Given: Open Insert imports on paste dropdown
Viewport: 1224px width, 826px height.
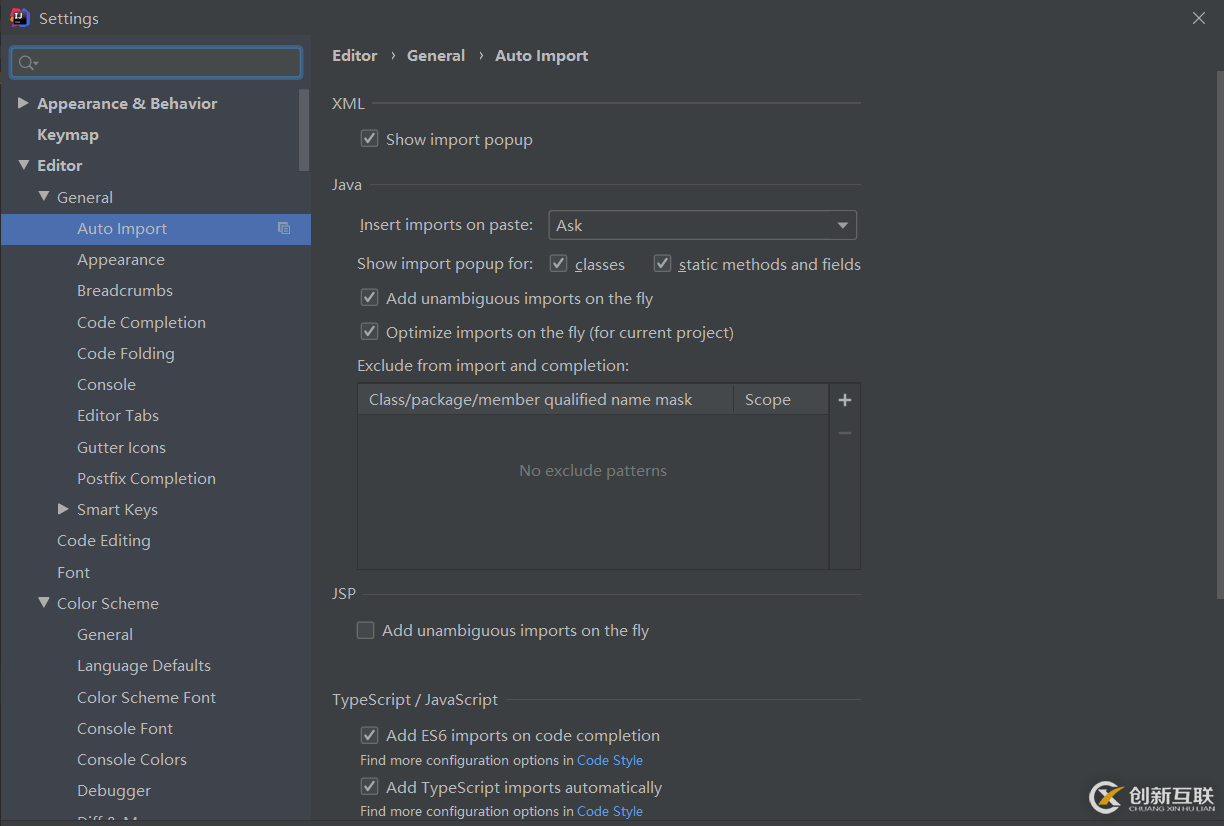Looking at the screenshot, I should tap(702, 225).
